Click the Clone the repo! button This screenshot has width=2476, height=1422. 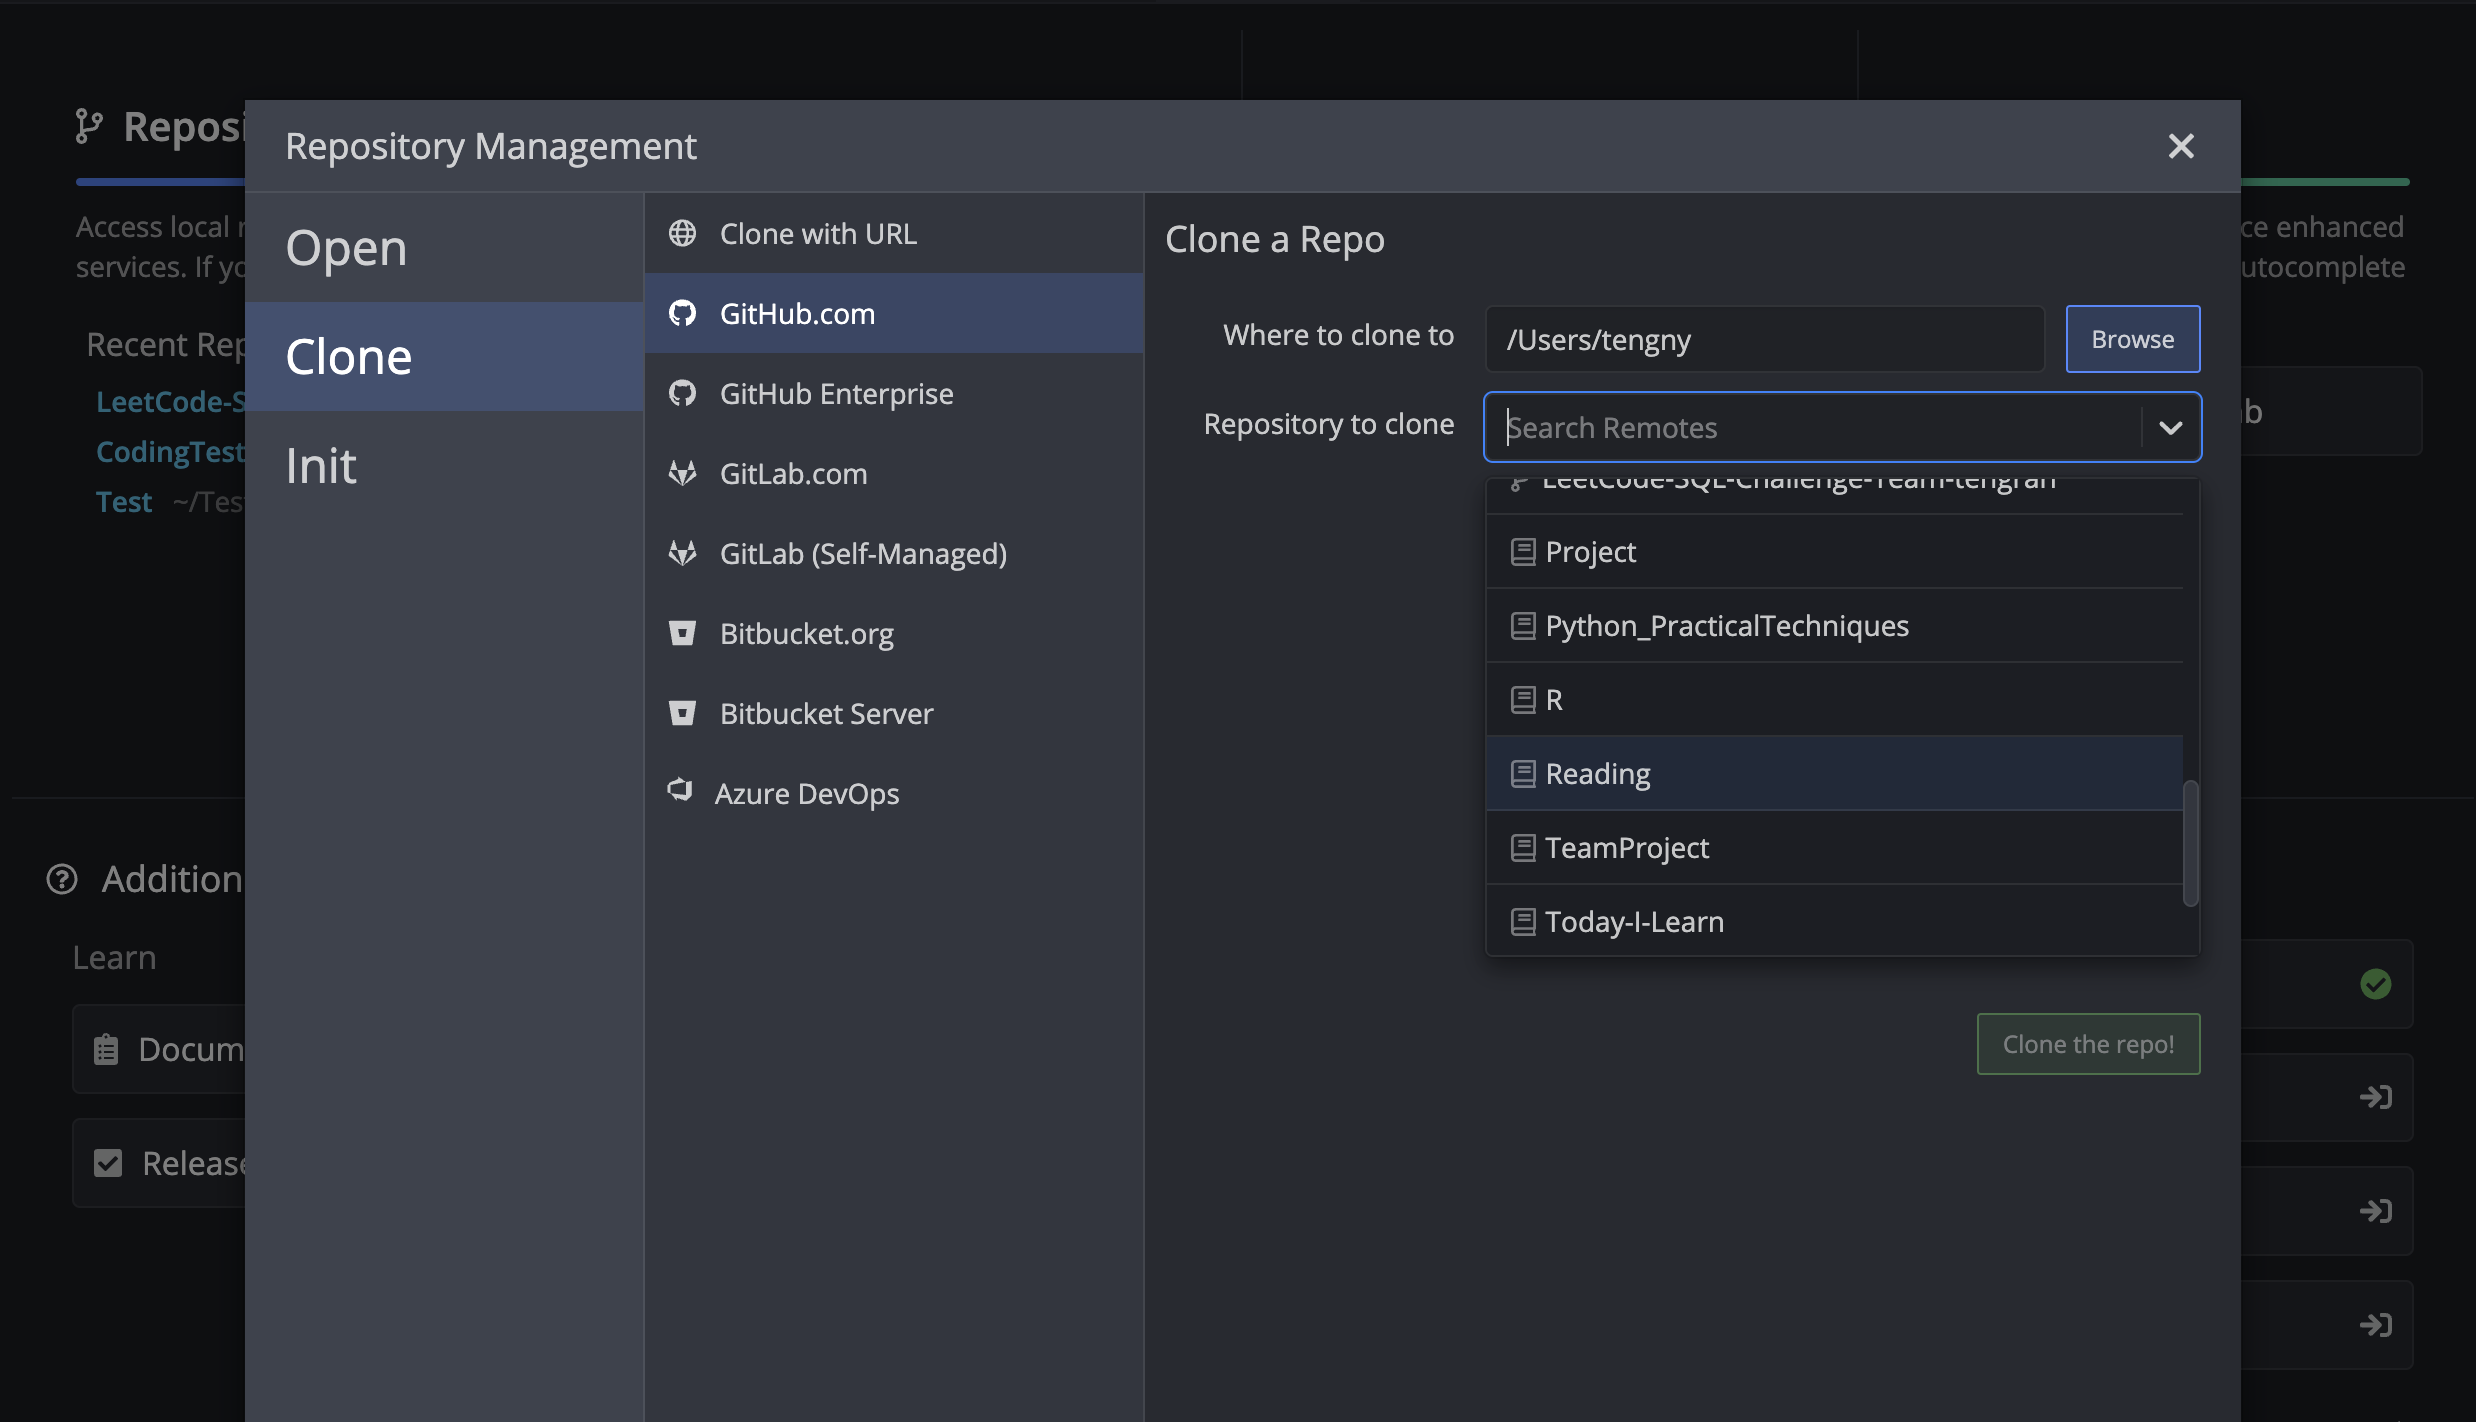2088,1044
